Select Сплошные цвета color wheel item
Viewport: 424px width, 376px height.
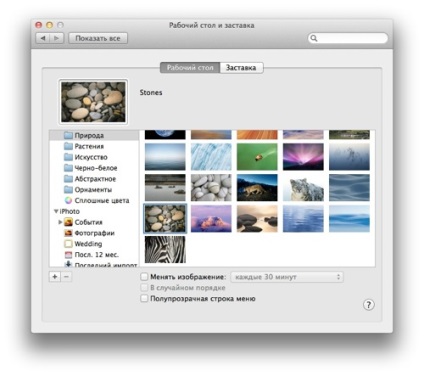point(94,200)
